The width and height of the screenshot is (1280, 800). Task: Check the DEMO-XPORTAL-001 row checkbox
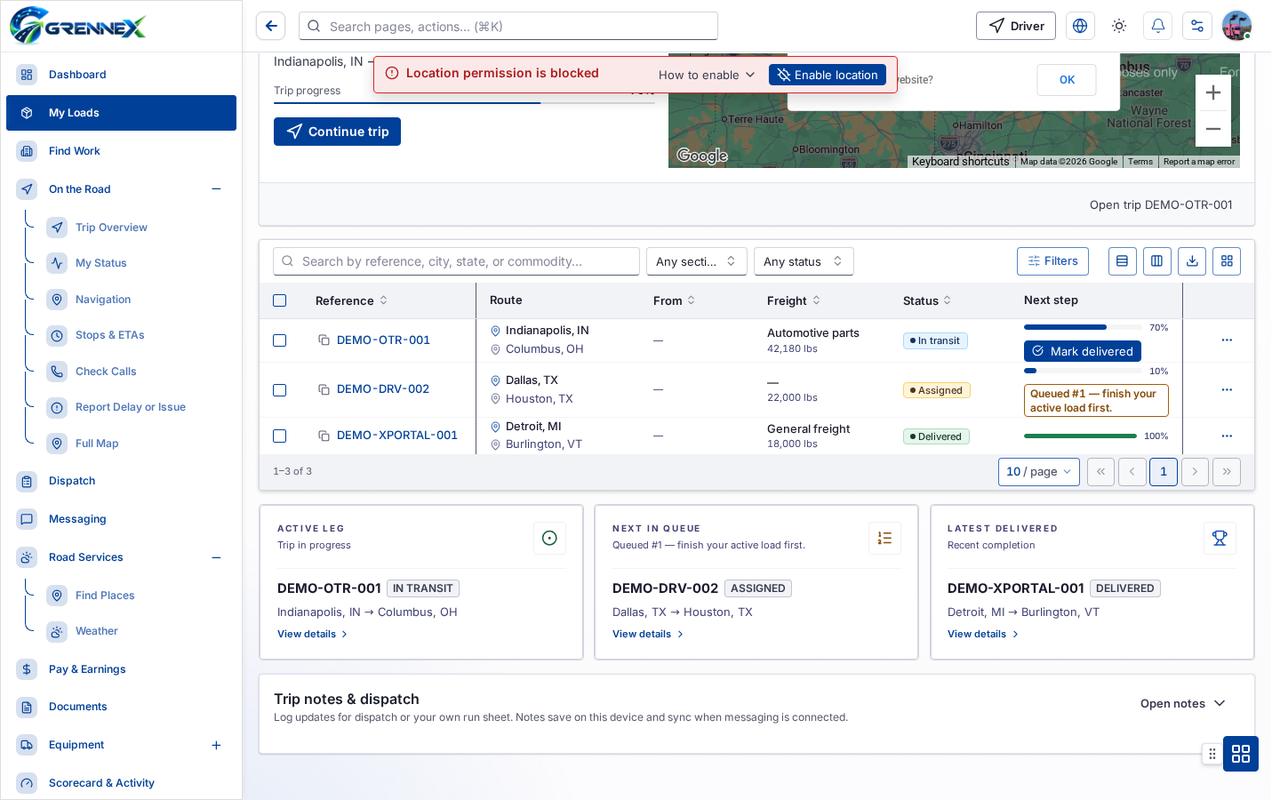tap(280, 436)
